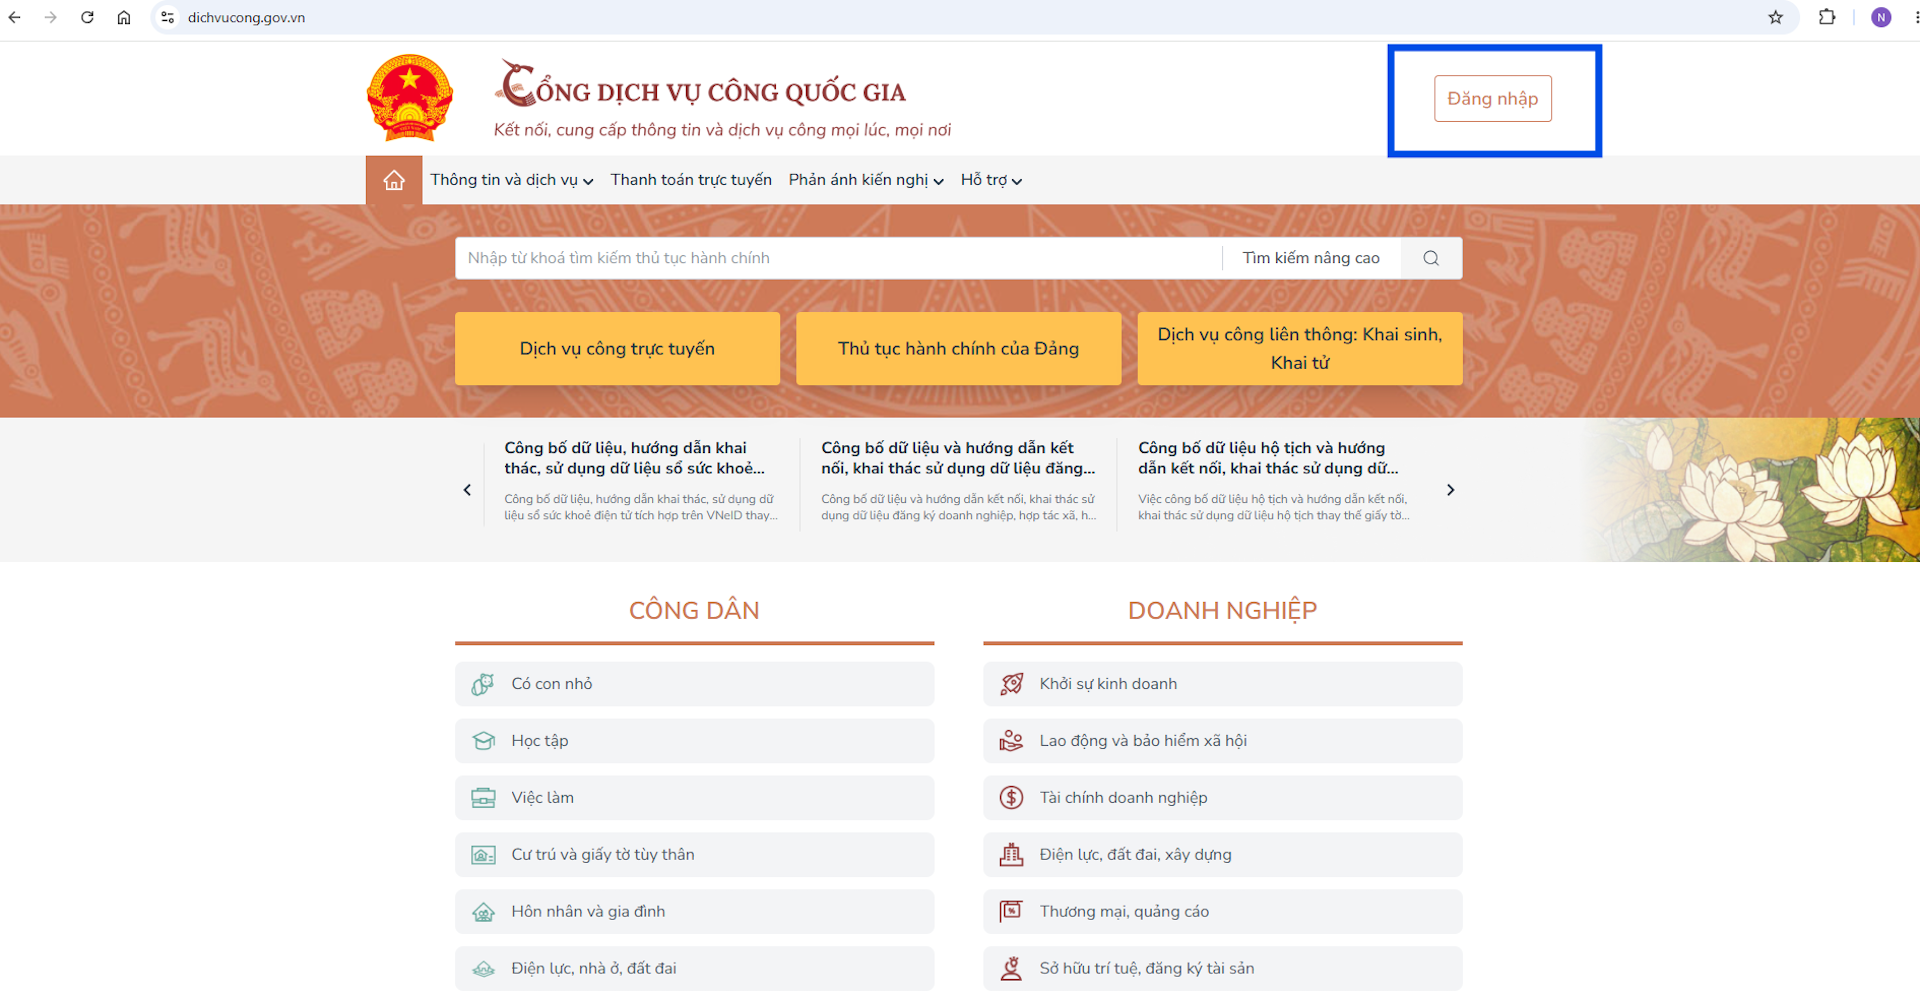Show previous news with left arrow
Image resolution: width=1920 pixels, height=995 pixels.
tap(467, 490)
